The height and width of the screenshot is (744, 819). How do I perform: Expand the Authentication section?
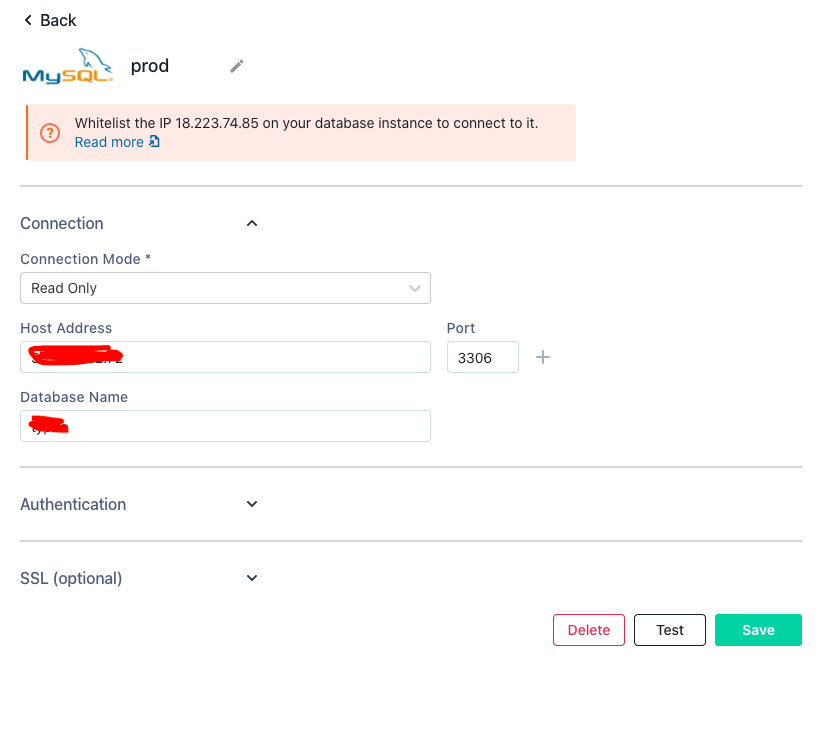point(252,504)
